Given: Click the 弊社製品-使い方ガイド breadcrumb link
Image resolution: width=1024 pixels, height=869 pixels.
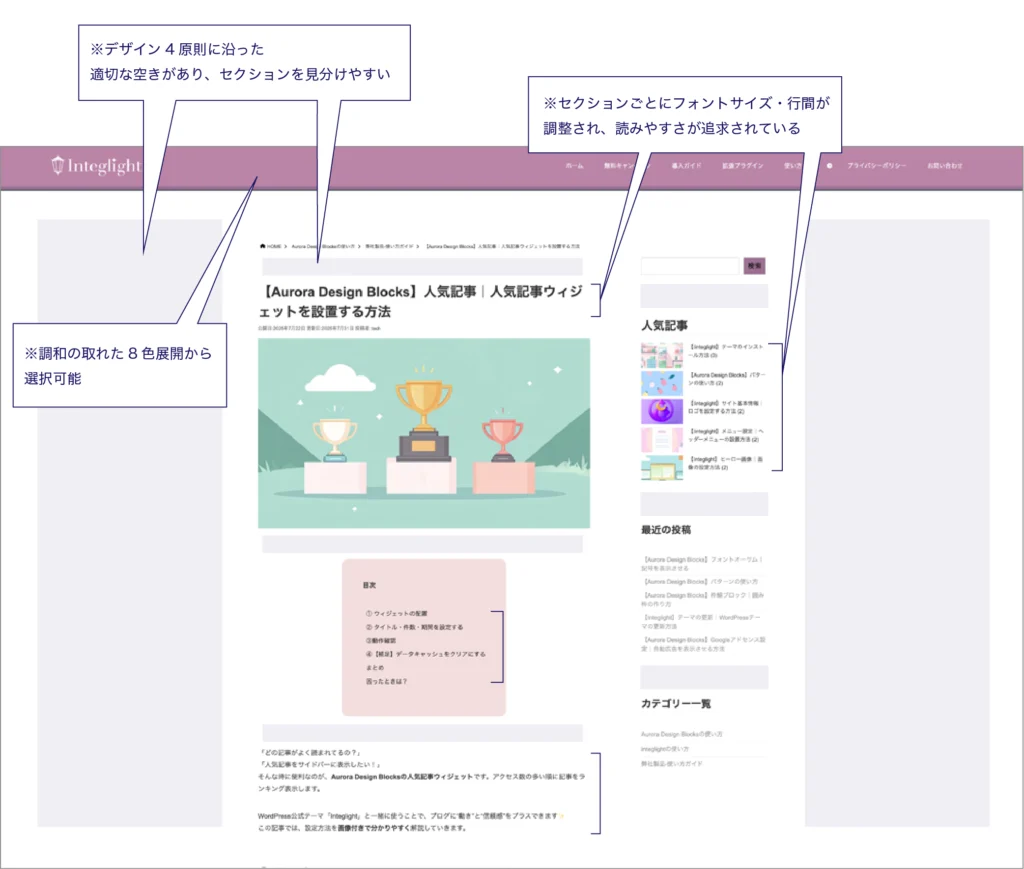Looking at the screenshot, I should click(x=389, y=245).
